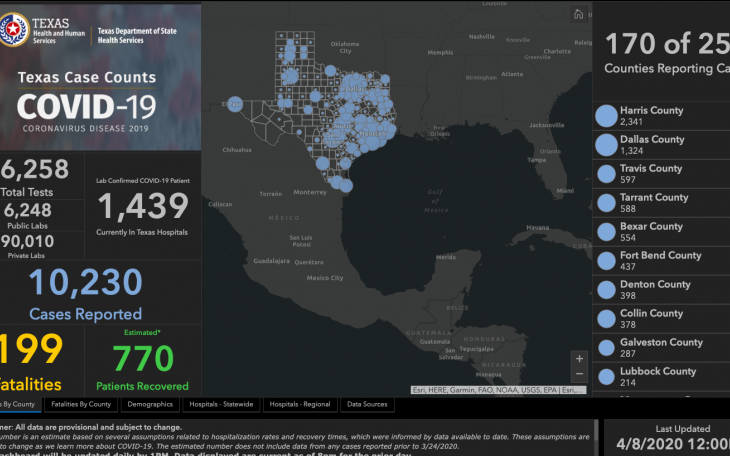Click the 10,230 Cases Reported indicator

click(84, 290)
